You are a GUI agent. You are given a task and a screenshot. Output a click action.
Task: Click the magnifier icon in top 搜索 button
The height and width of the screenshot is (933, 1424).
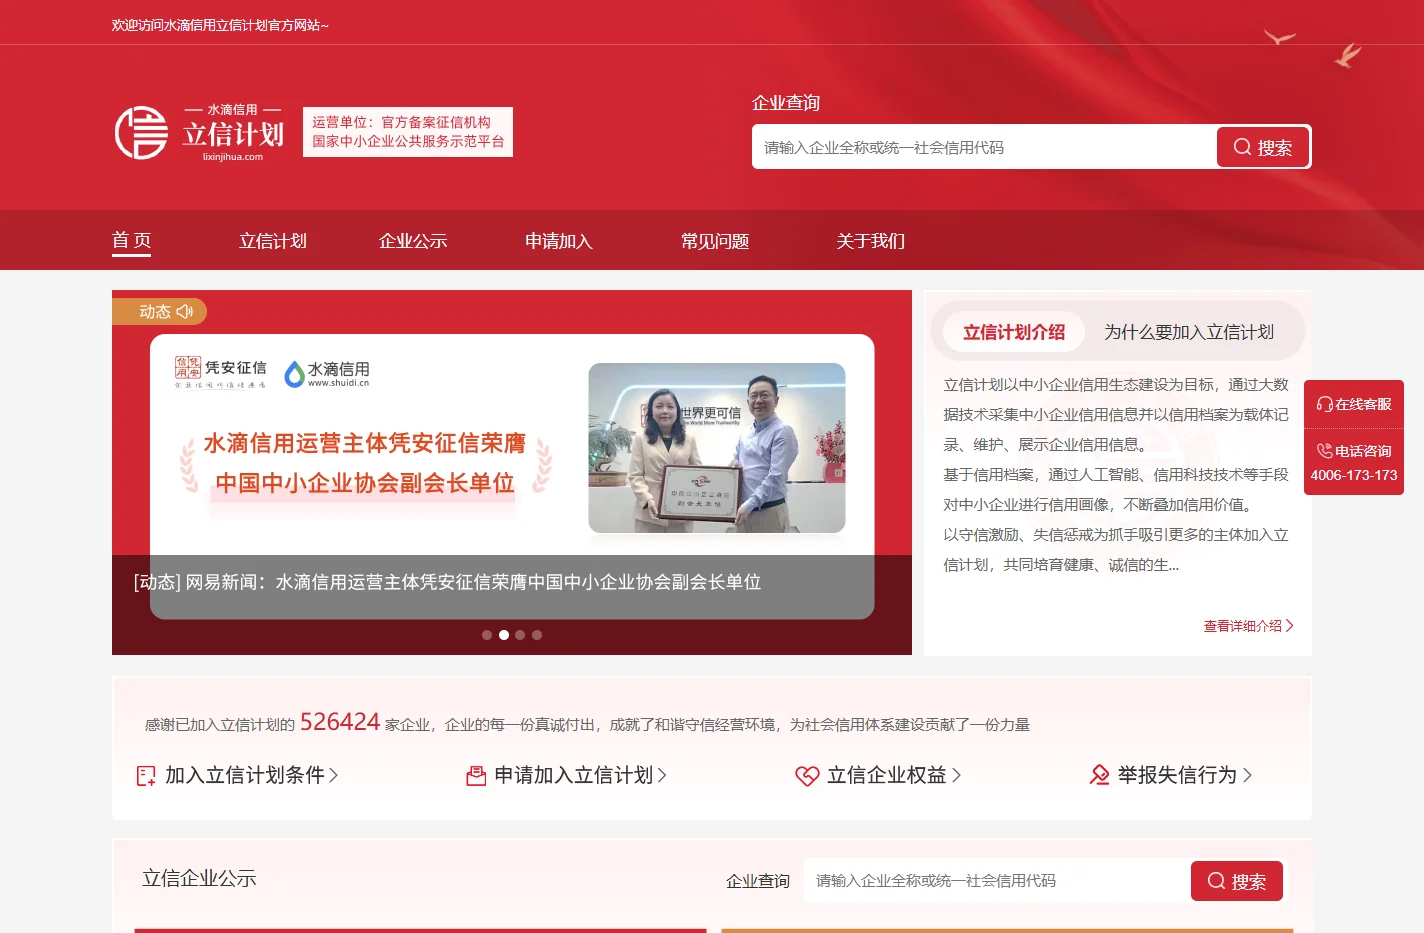pos(1242,147)
